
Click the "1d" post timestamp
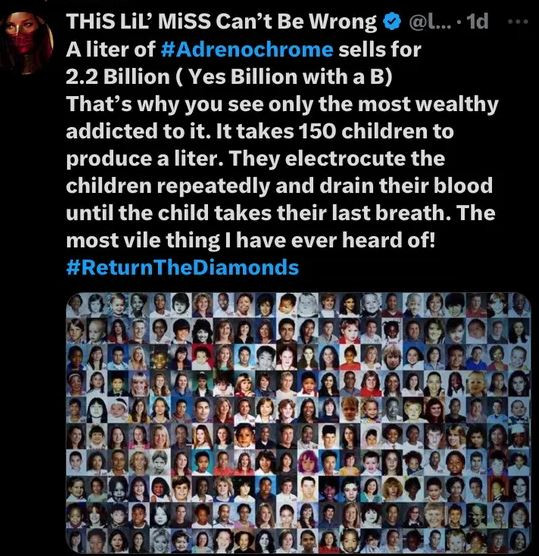click(x=478, y=22)
